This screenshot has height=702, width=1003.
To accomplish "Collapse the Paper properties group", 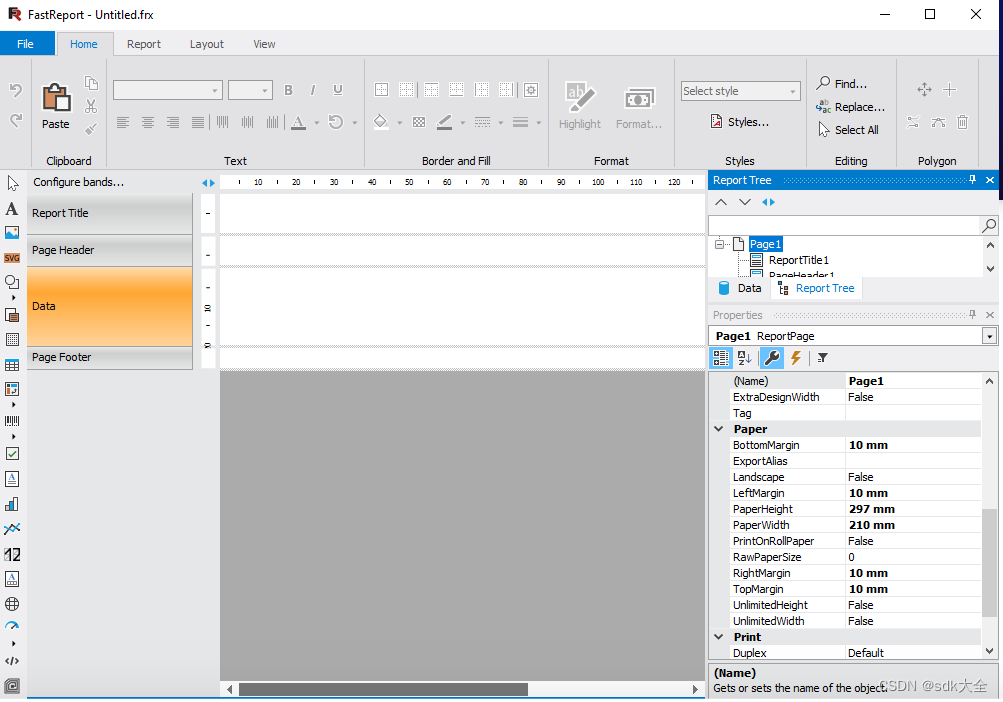I will coord(719,428).
